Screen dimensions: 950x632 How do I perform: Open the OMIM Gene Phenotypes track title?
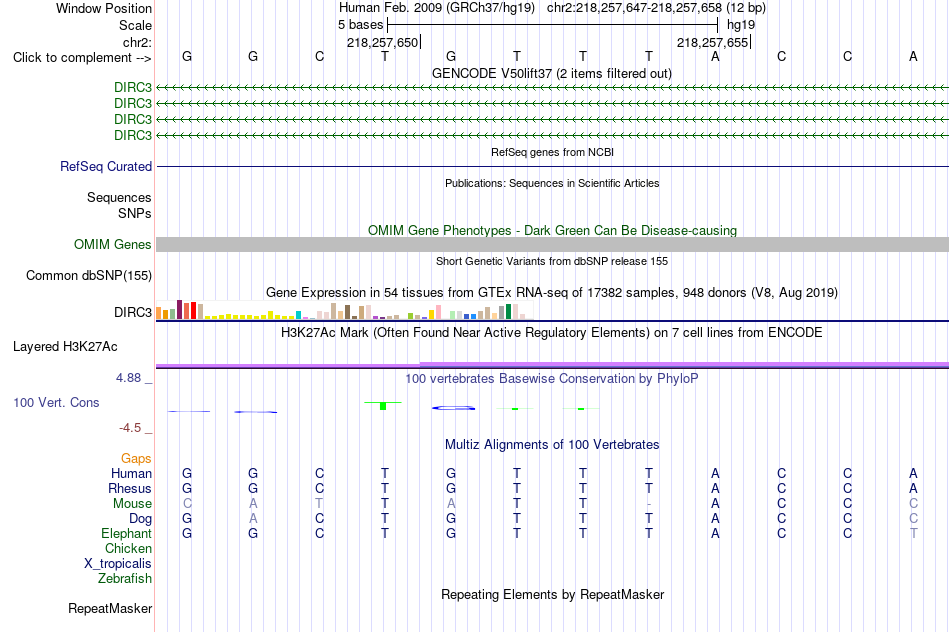point(552,230)
